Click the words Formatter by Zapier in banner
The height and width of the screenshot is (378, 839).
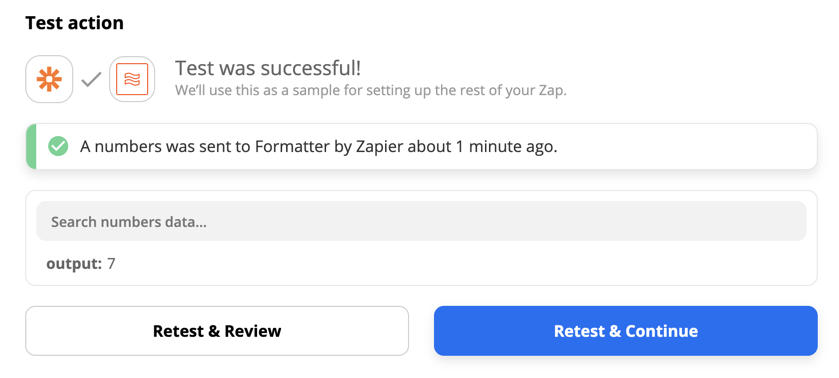[x=329, y=146]
